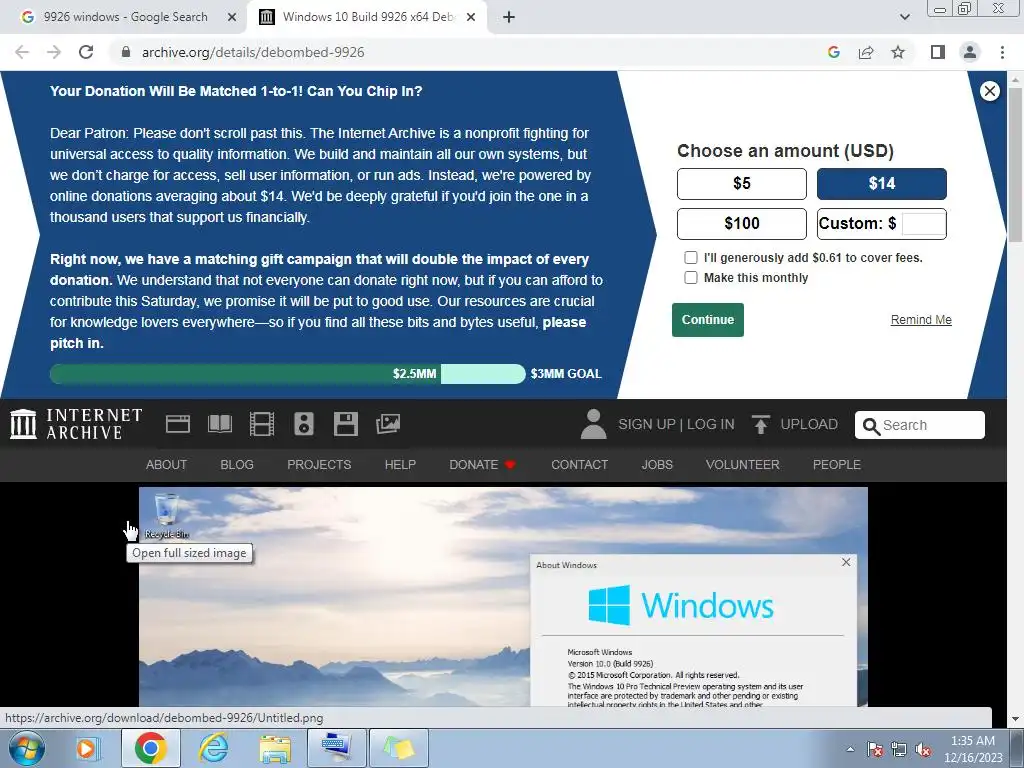Viewport: 1024px width, 768px height.
Task: Click the upload arrow icon
Action: tap(760, 424)
